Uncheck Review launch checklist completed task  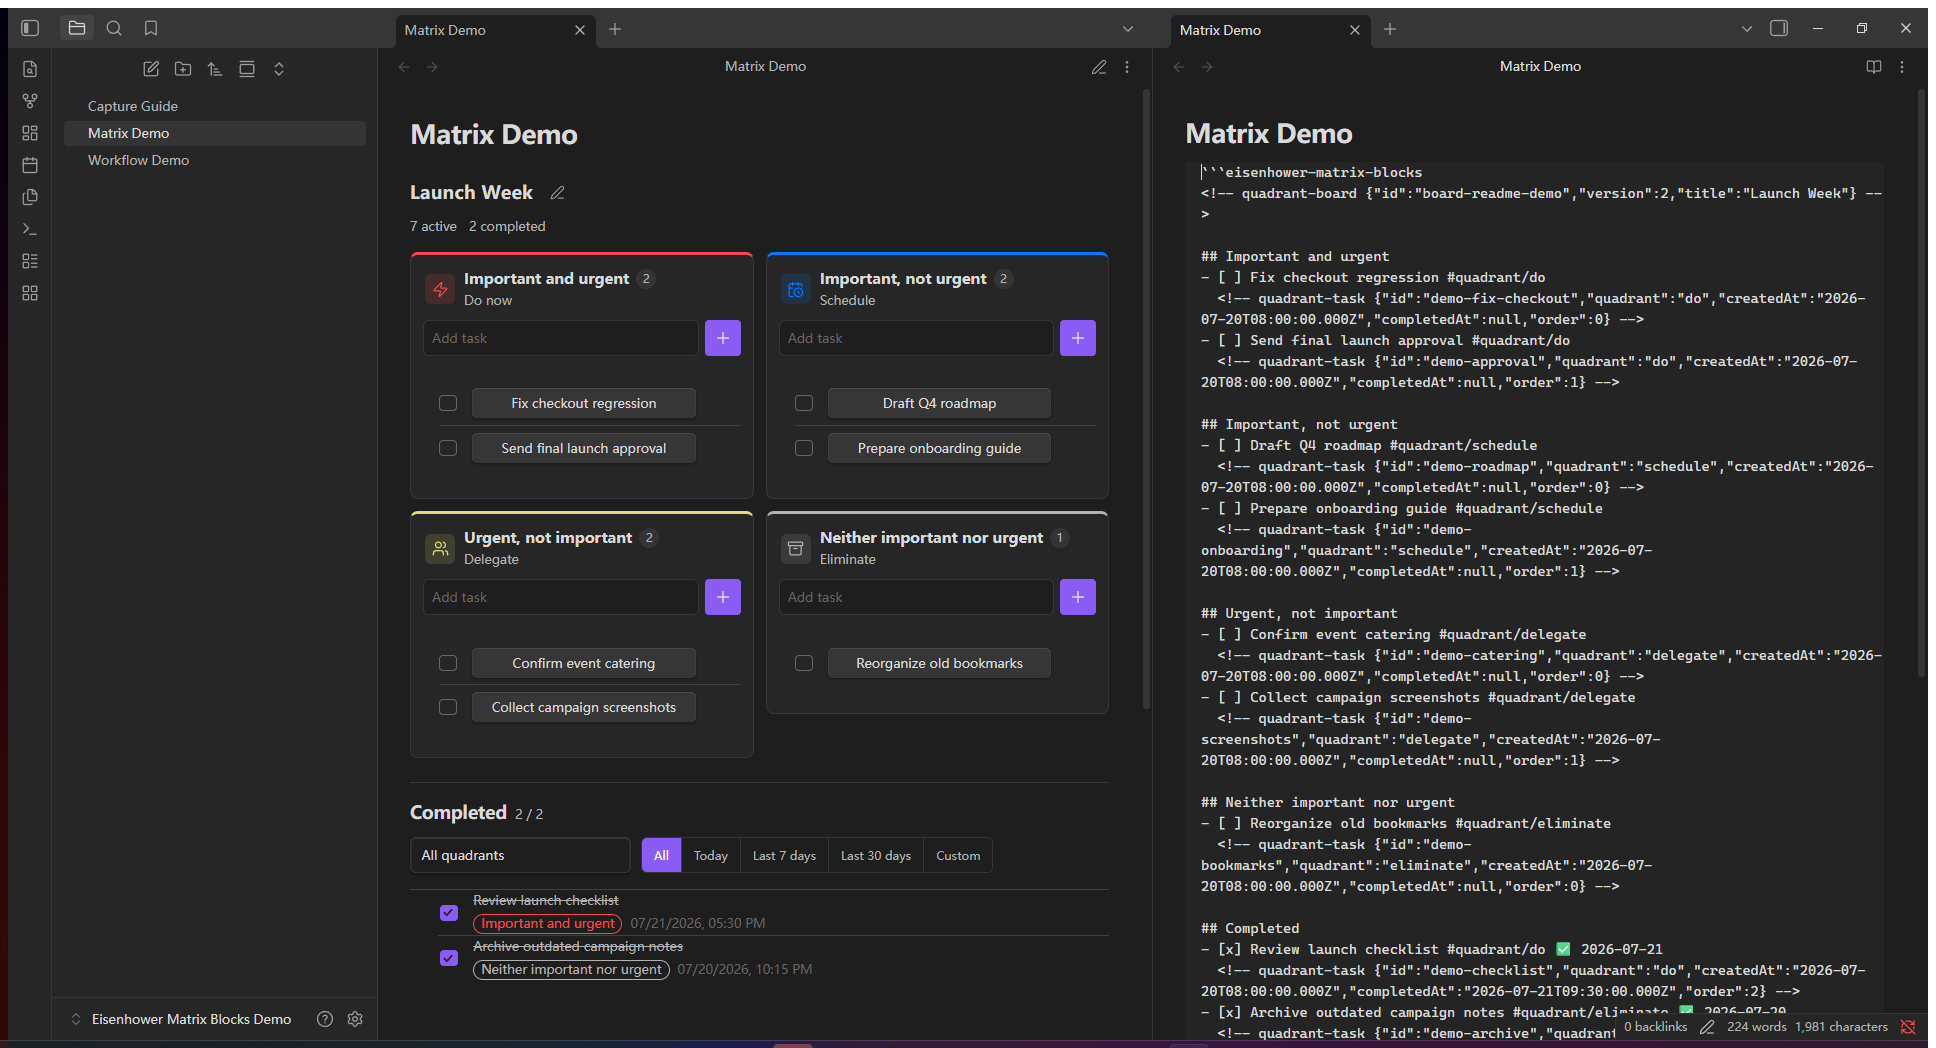449,913
